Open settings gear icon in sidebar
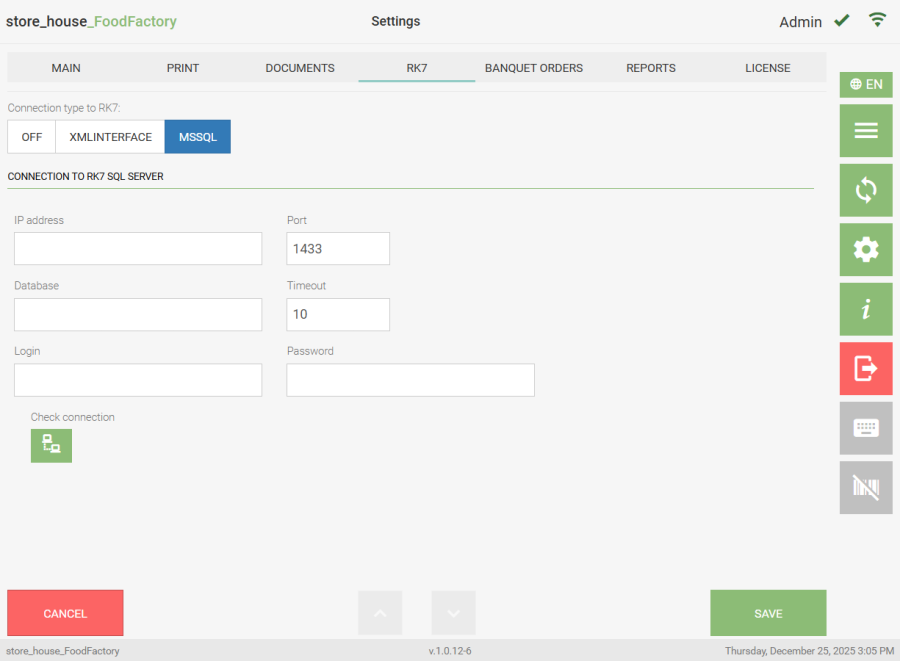The image size is (900, 661). pyautogui.click(x=865, y=250)
